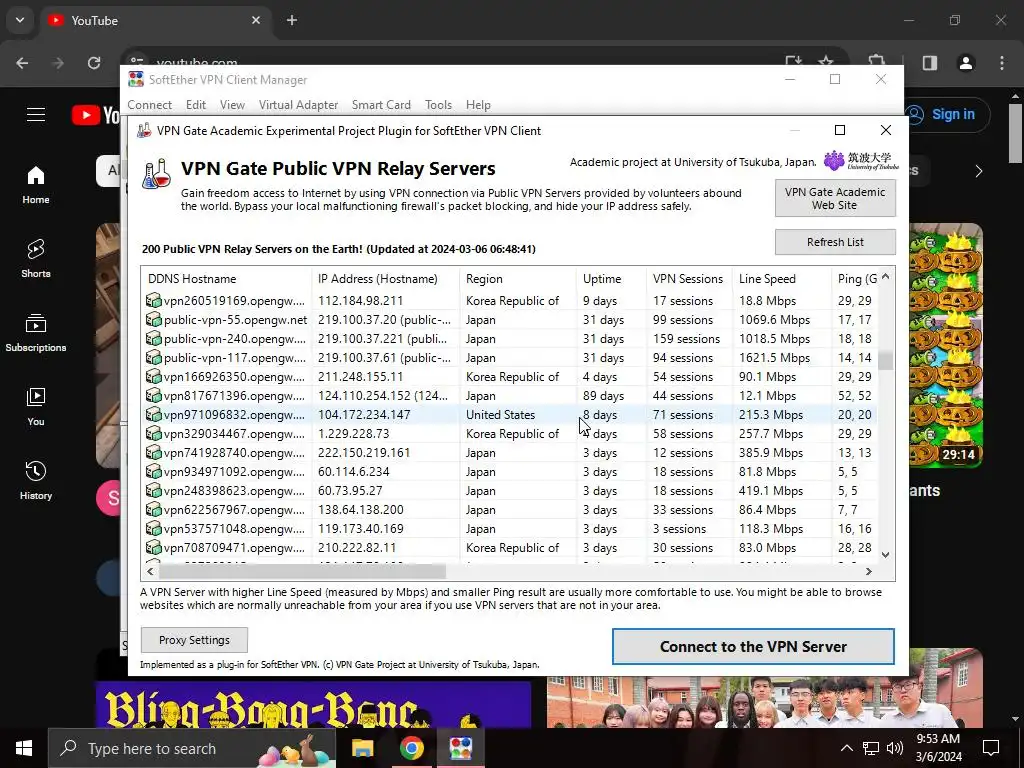Open YouTube hamburger guide menu
Screen dimensions: 1024x768
point(36,115)
